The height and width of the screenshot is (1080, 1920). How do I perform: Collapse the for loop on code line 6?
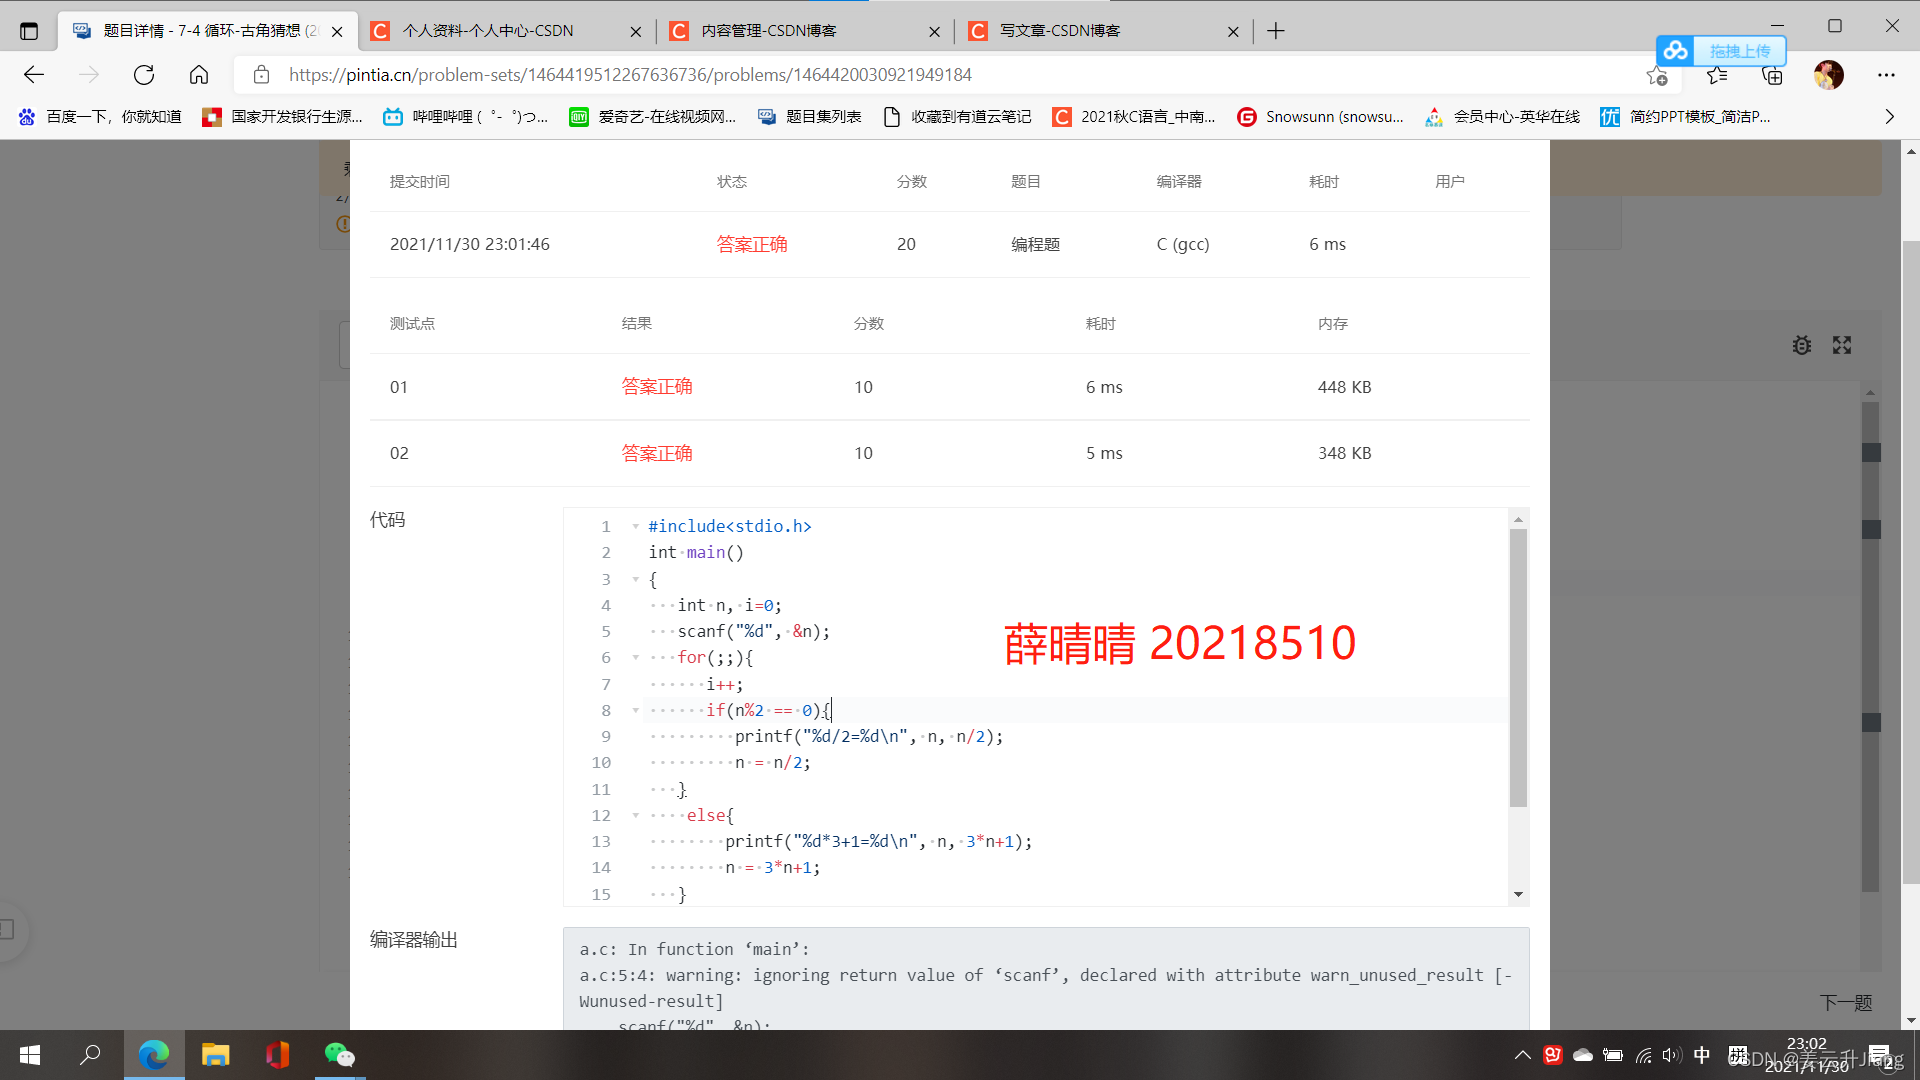[635, 658]
